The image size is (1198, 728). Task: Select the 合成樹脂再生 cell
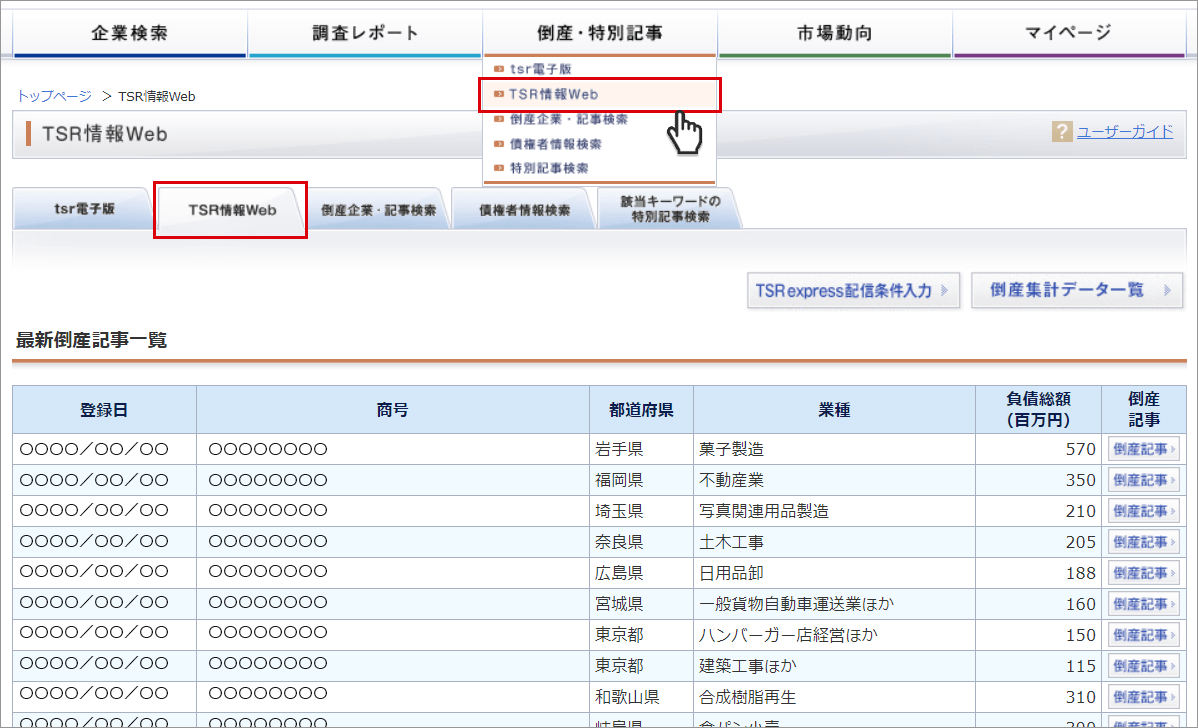834,697
